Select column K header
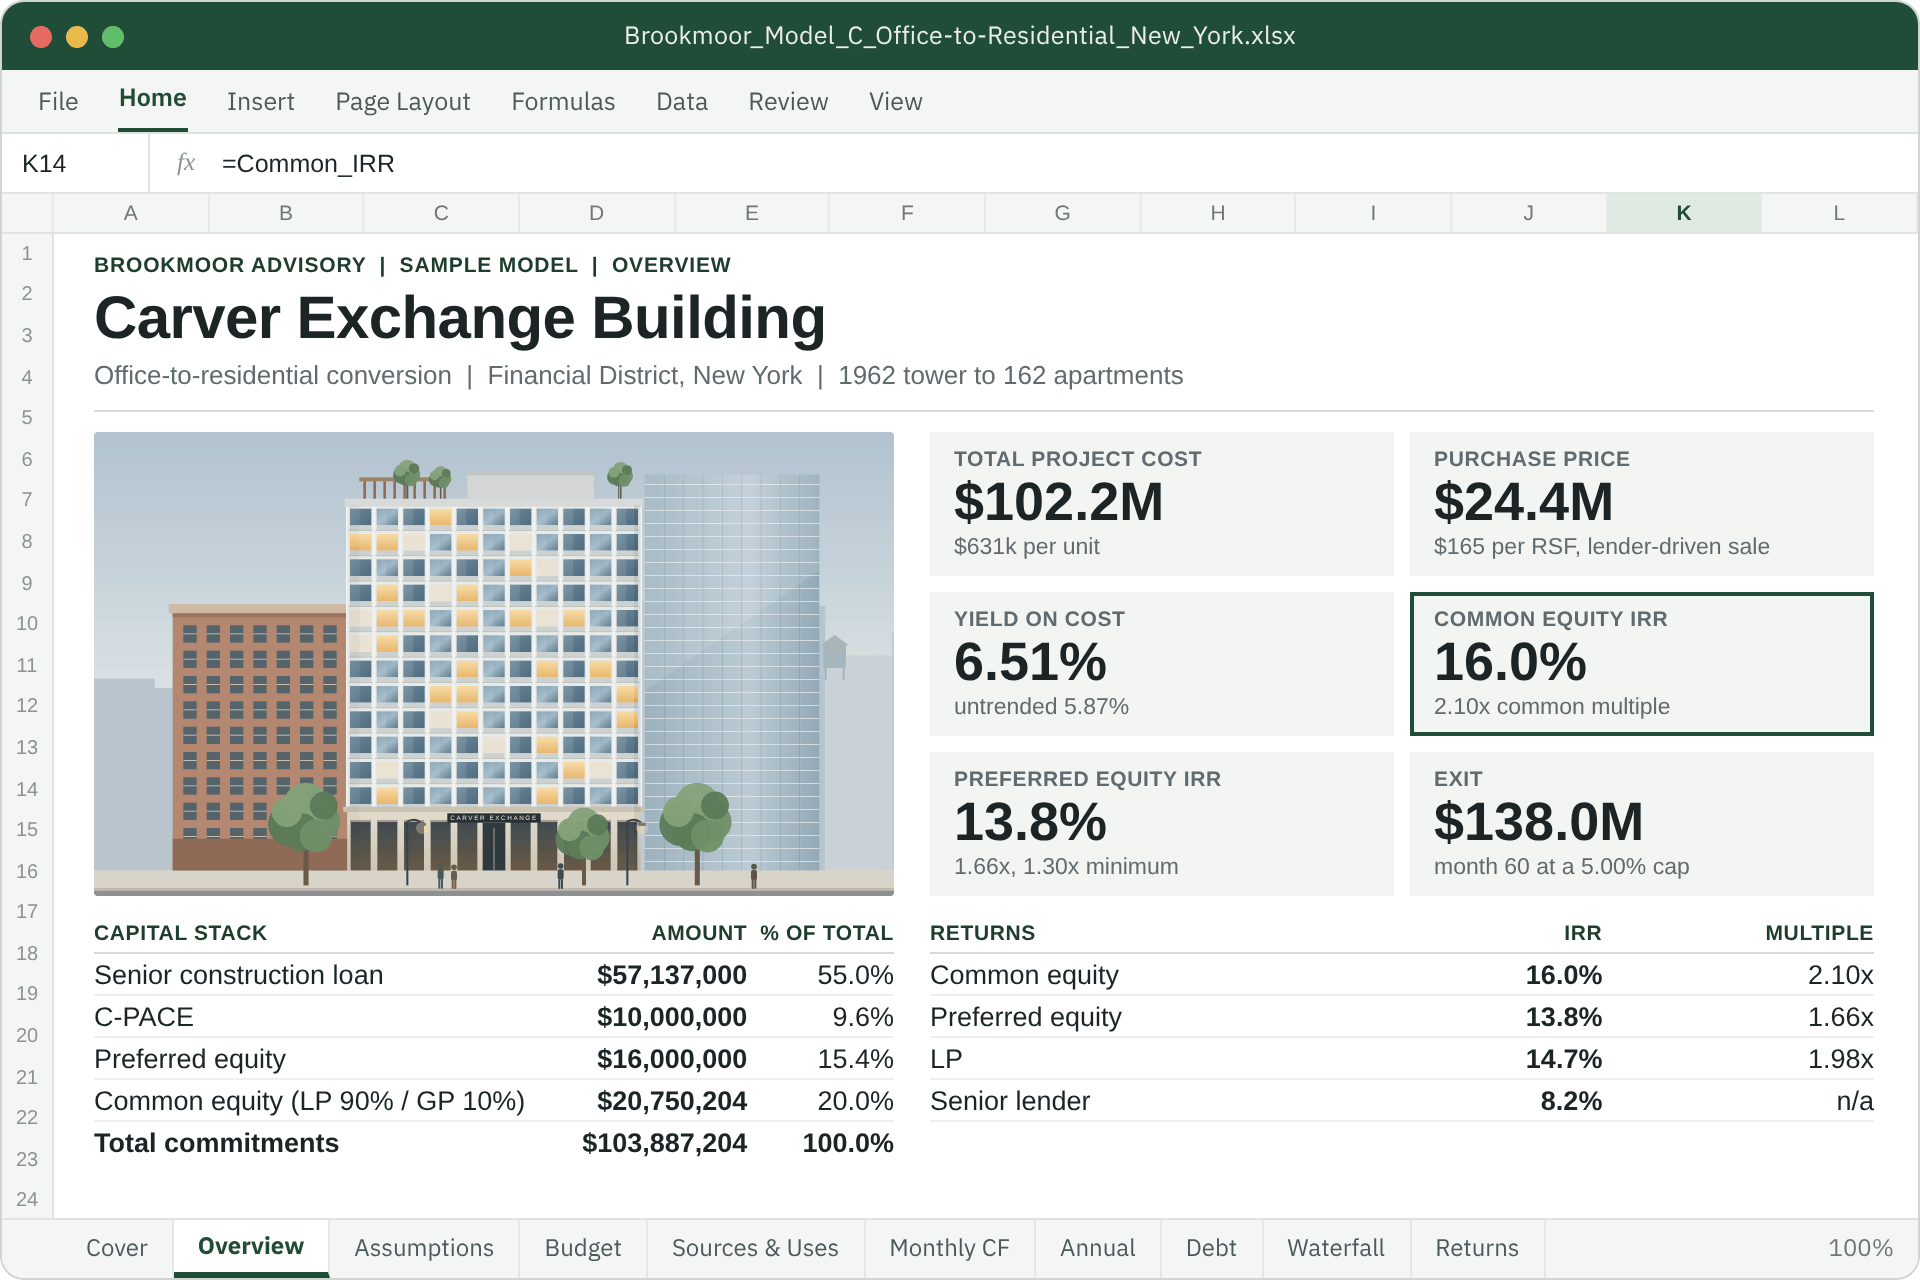 [x=1684, y=213]
